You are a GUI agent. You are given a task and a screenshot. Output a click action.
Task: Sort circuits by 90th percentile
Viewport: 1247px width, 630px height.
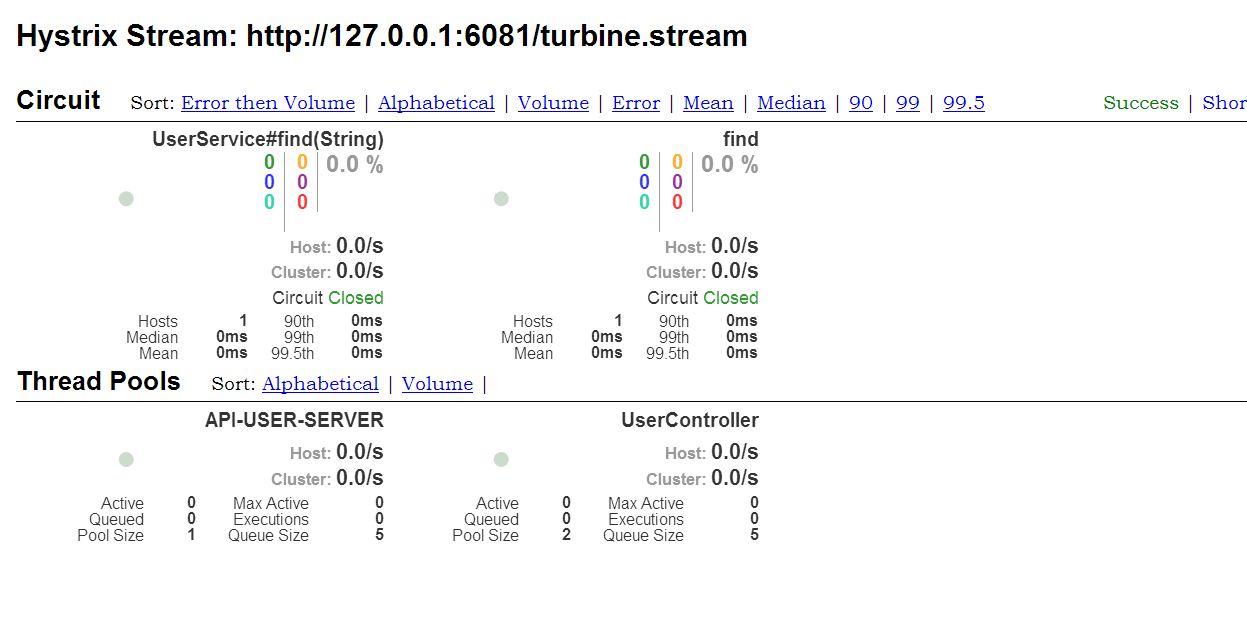point(861,103)
